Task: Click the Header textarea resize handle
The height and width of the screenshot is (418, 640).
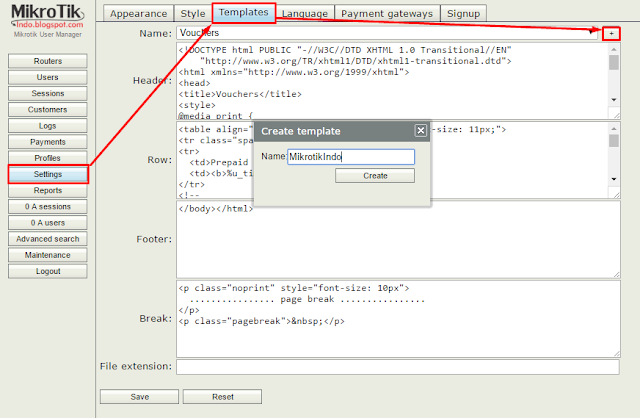Action: coord(616,115)
